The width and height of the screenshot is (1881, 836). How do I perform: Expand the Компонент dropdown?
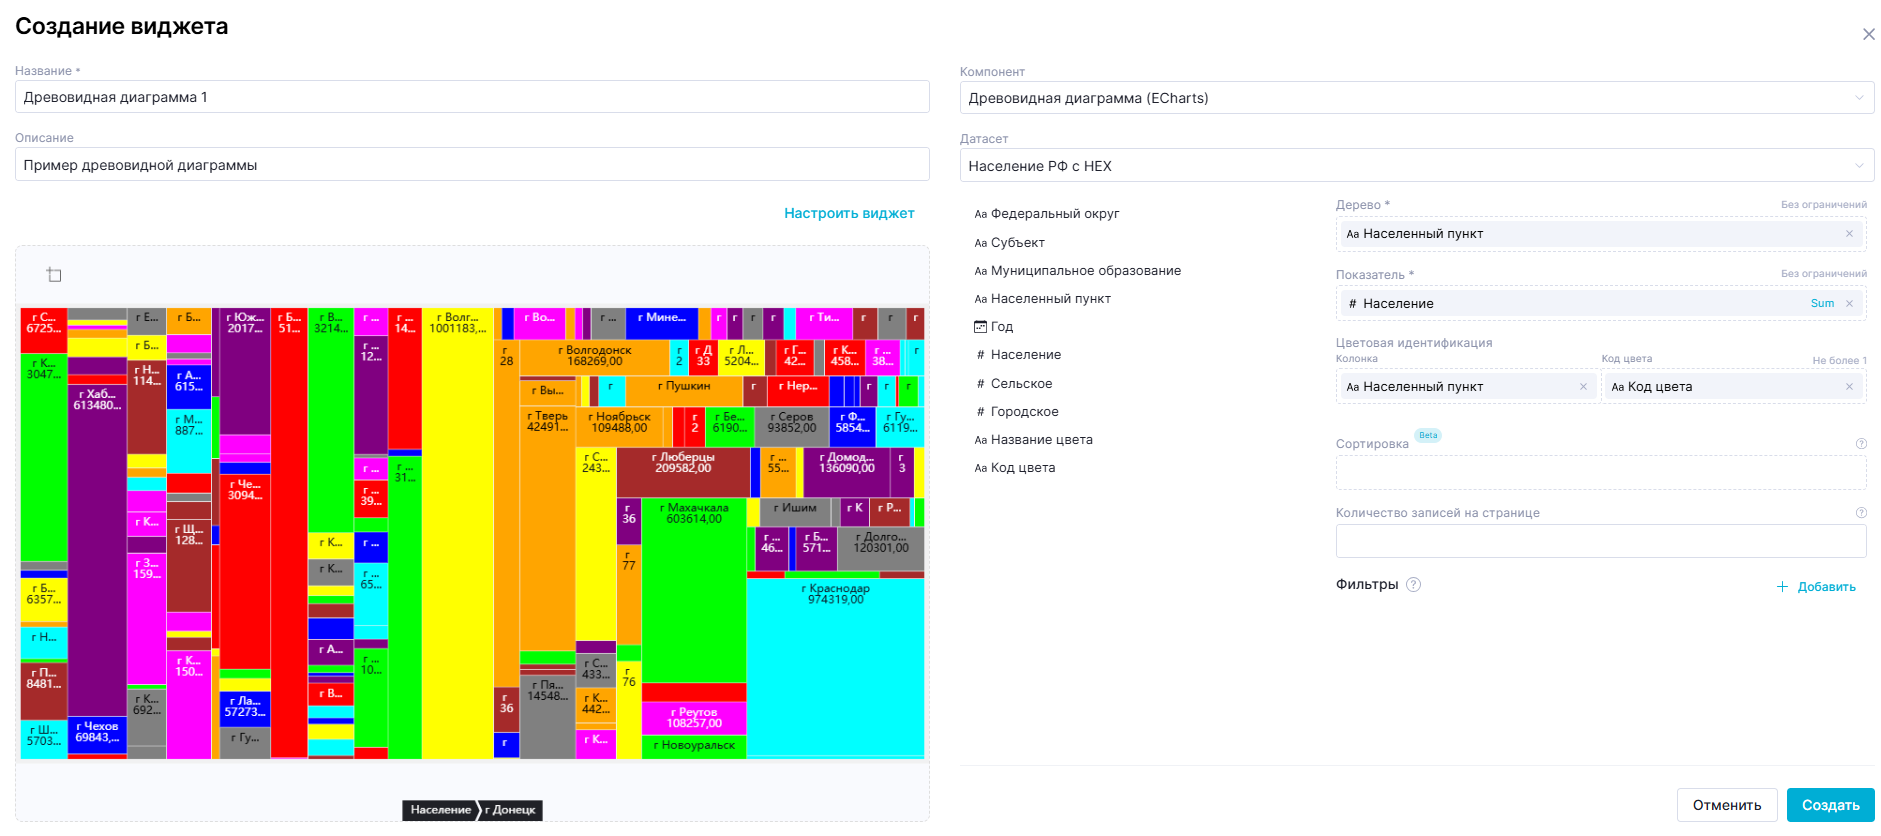coord(1858,98)
